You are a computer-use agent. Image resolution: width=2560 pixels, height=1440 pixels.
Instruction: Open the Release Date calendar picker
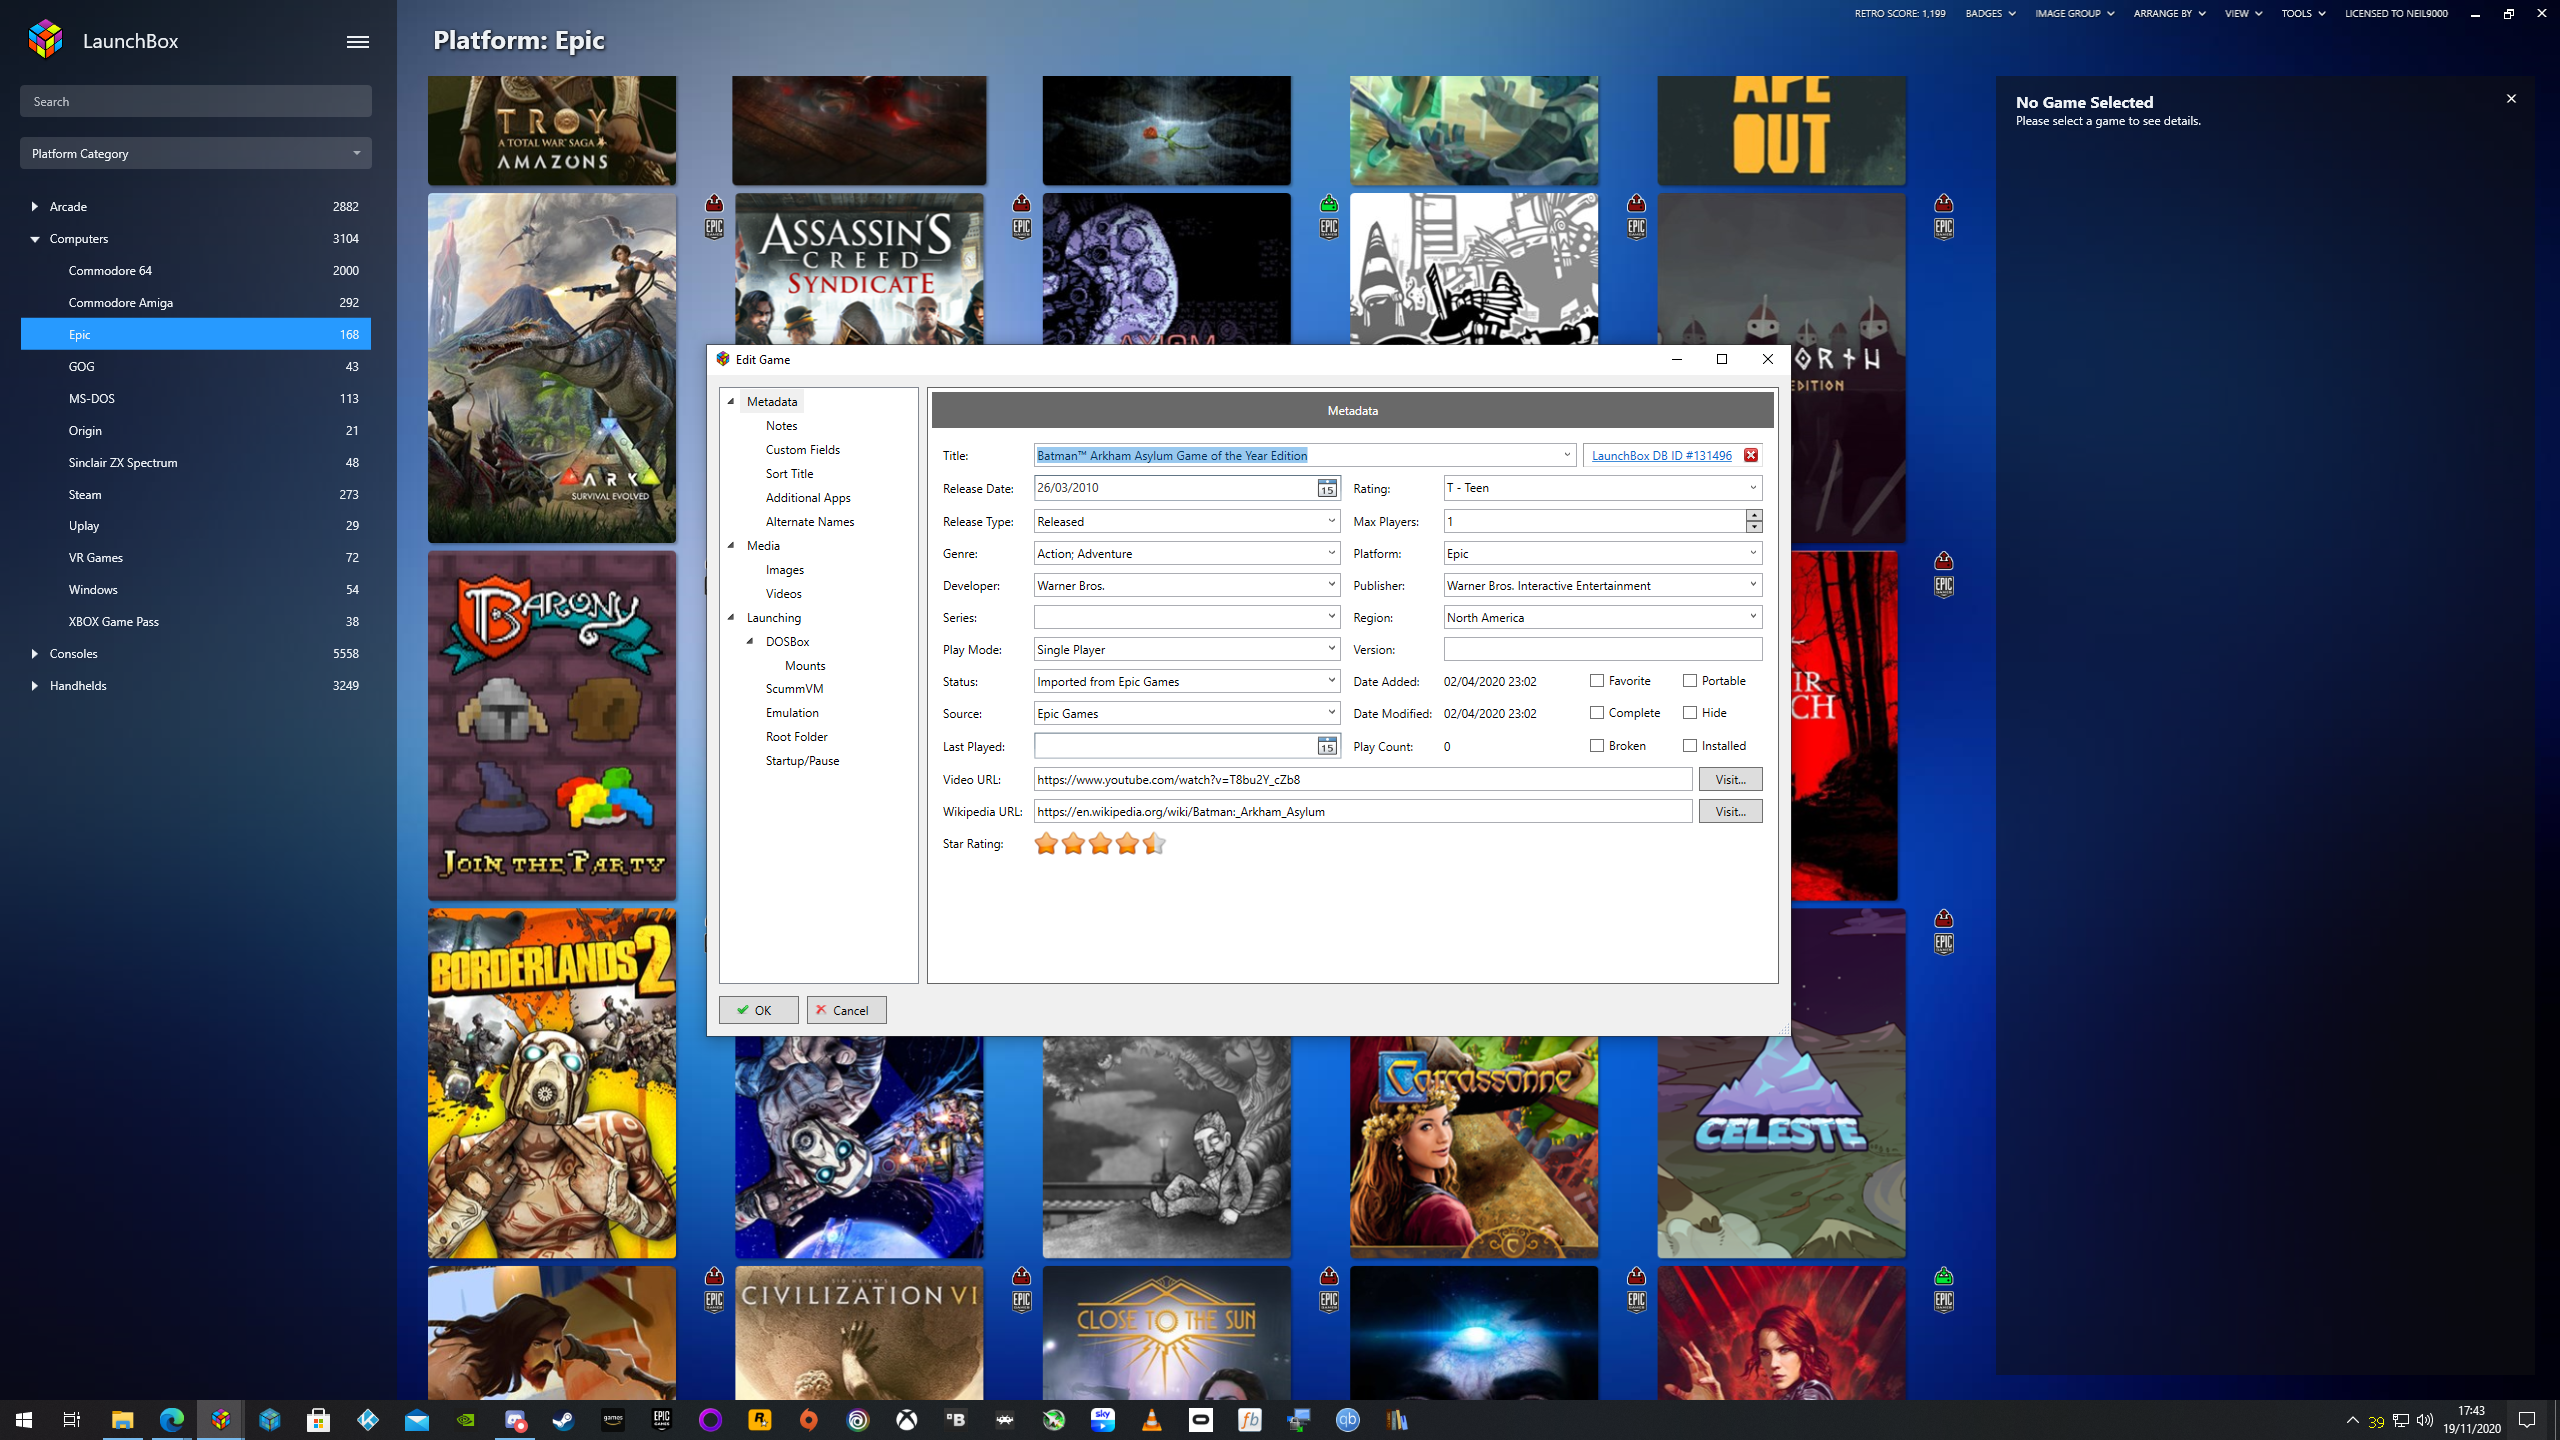1326,488
